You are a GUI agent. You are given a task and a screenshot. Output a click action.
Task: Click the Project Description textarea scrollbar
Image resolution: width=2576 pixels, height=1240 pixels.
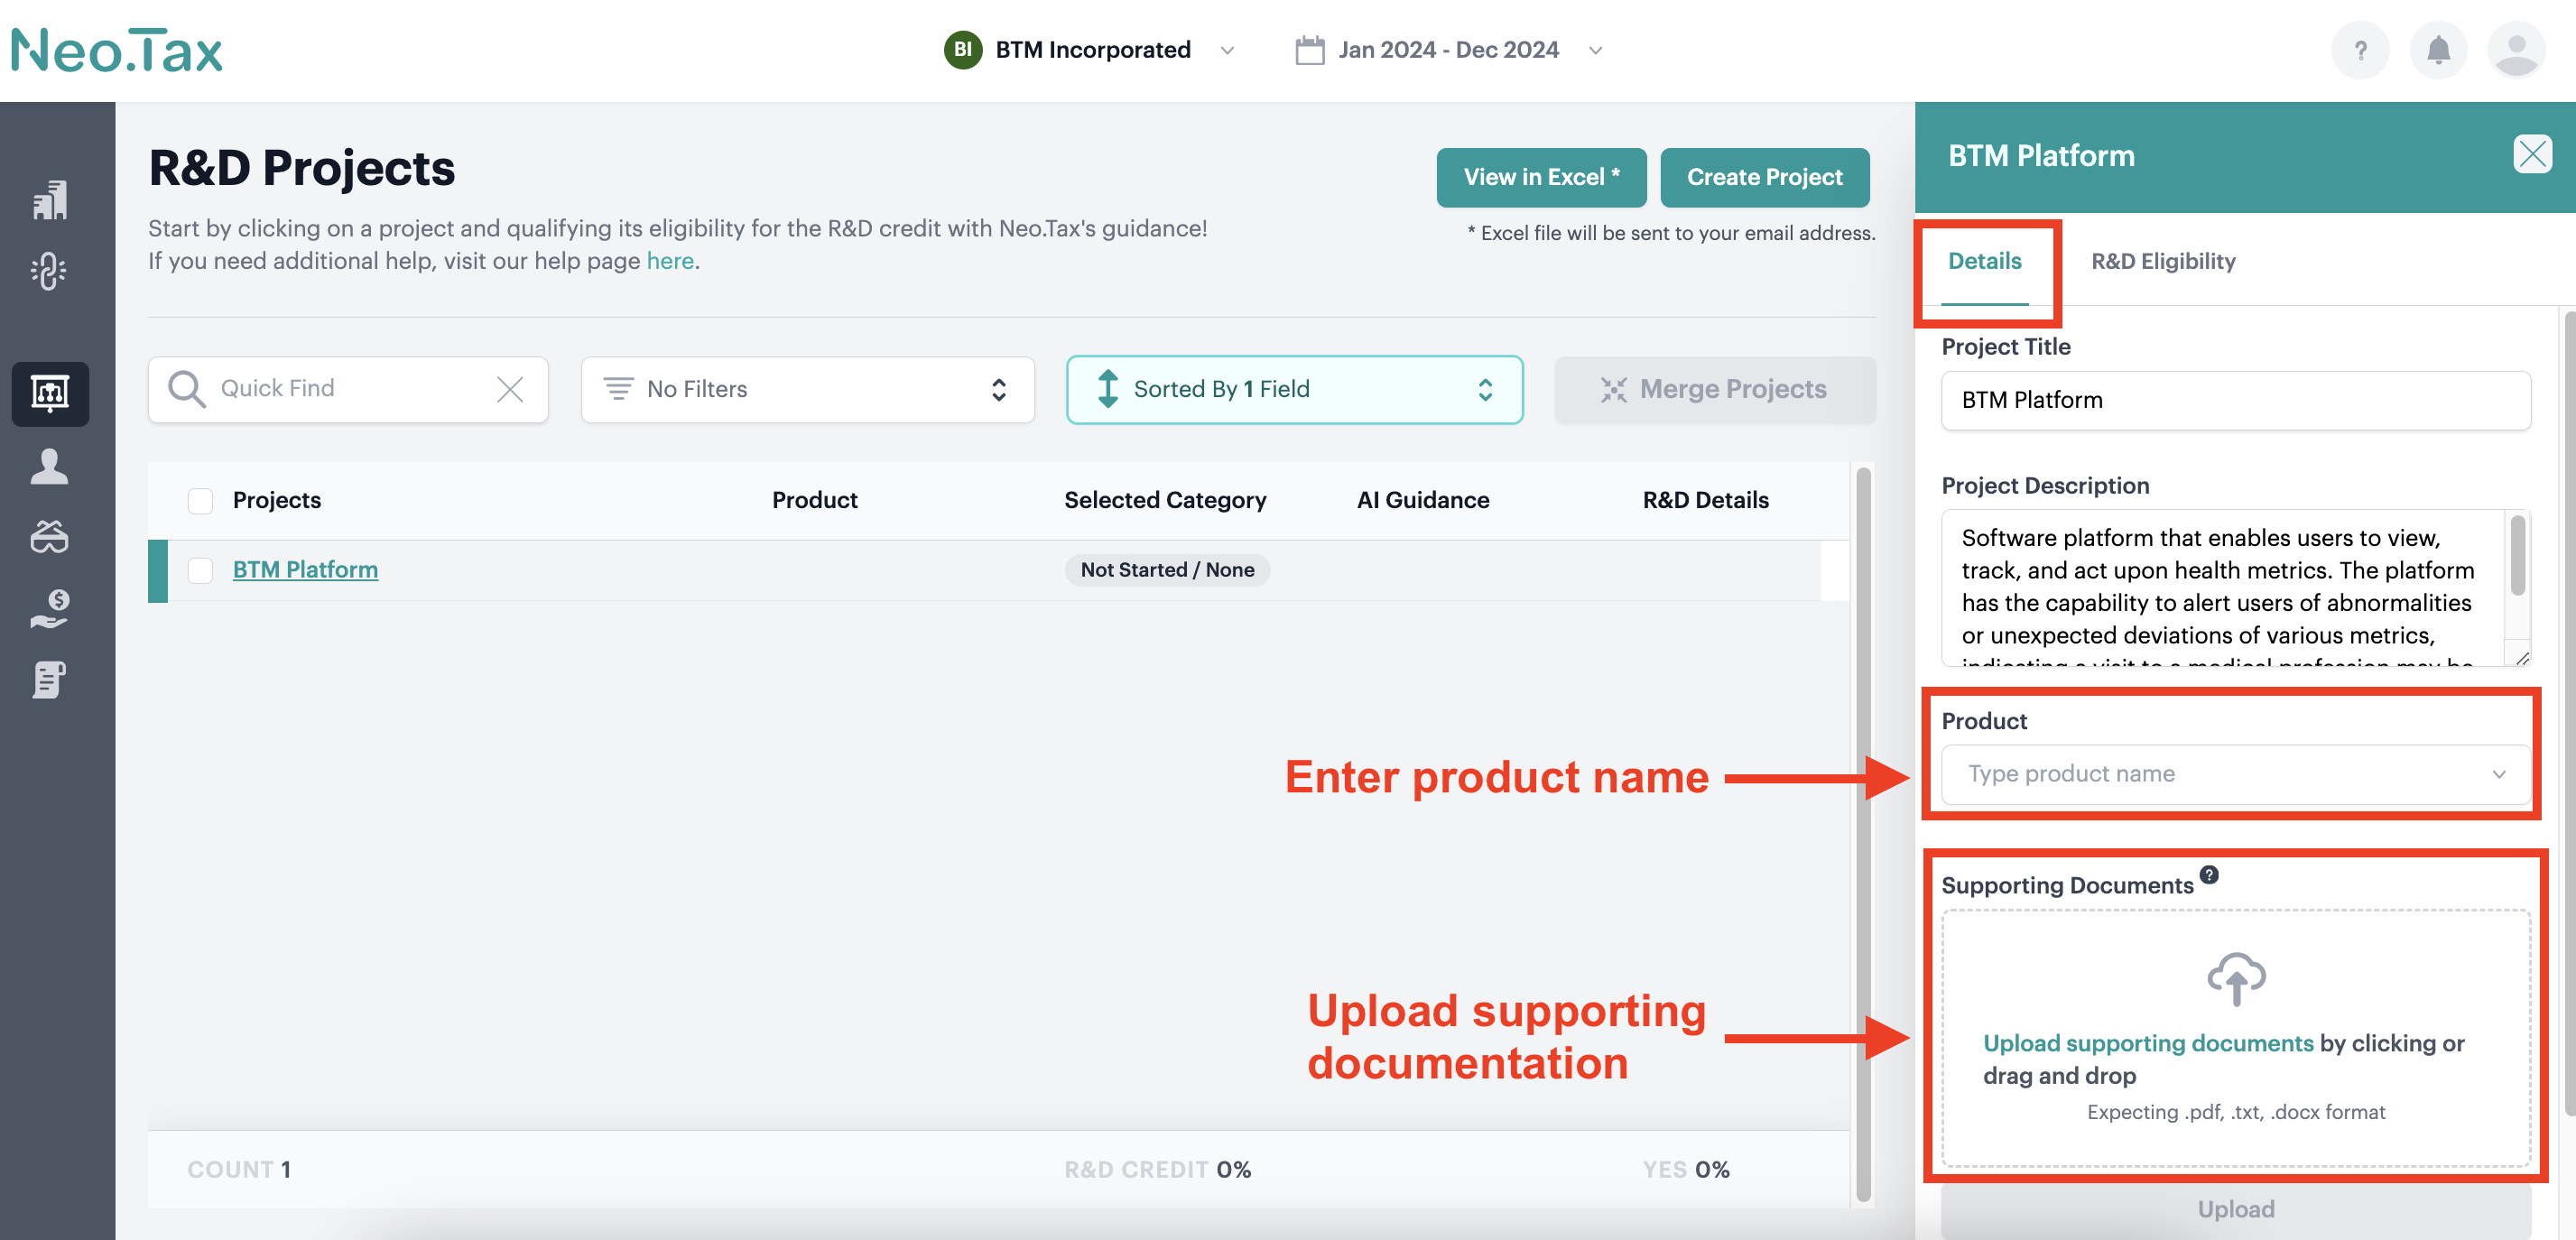(2517, 556)
